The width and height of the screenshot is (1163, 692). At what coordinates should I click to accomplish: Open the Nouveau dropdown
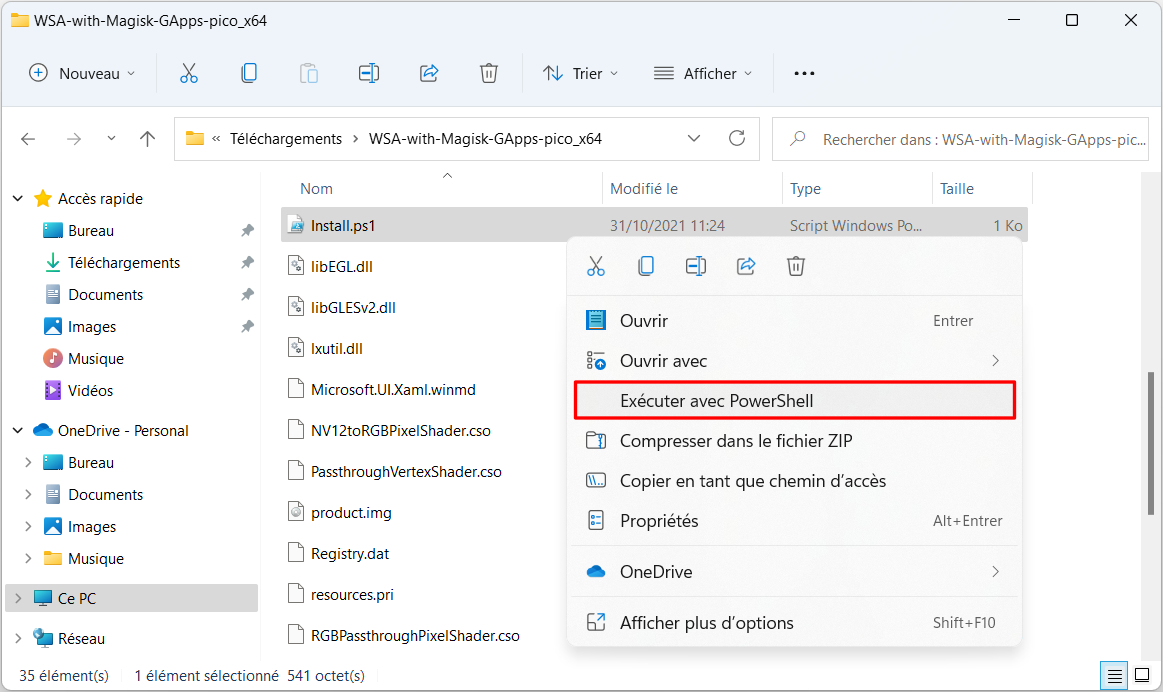pos(82,73)
